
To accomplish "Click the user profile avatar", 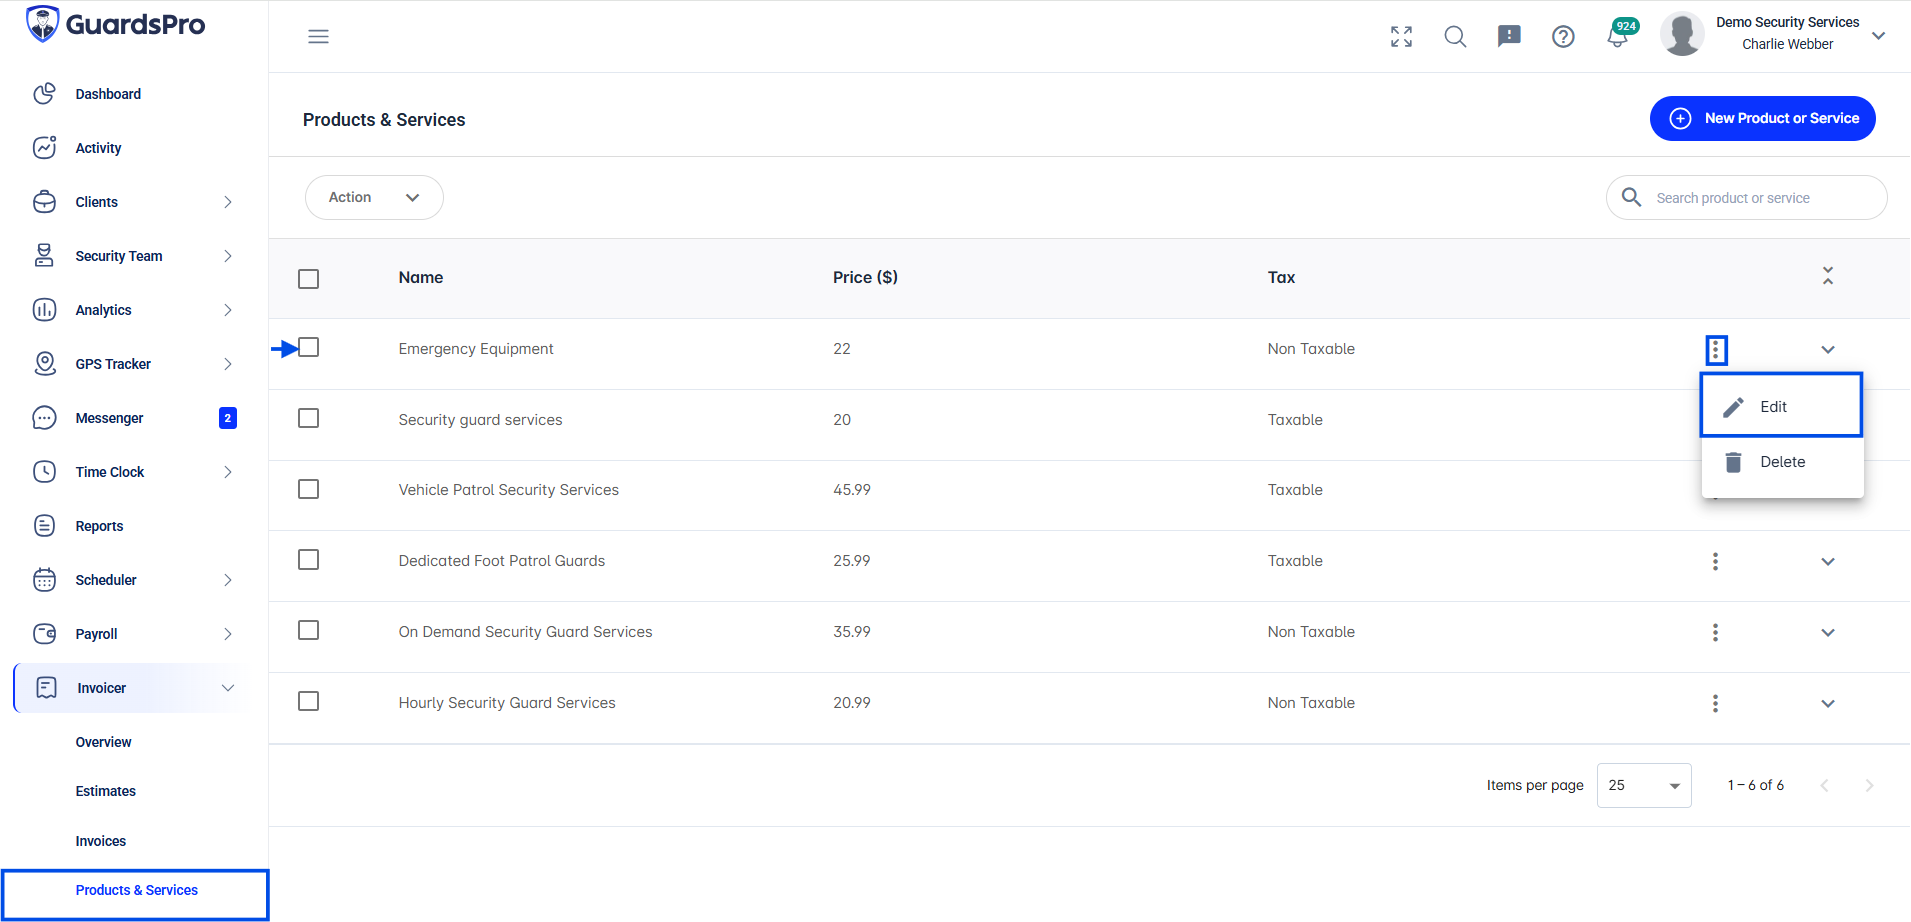I will point(1682,34).
